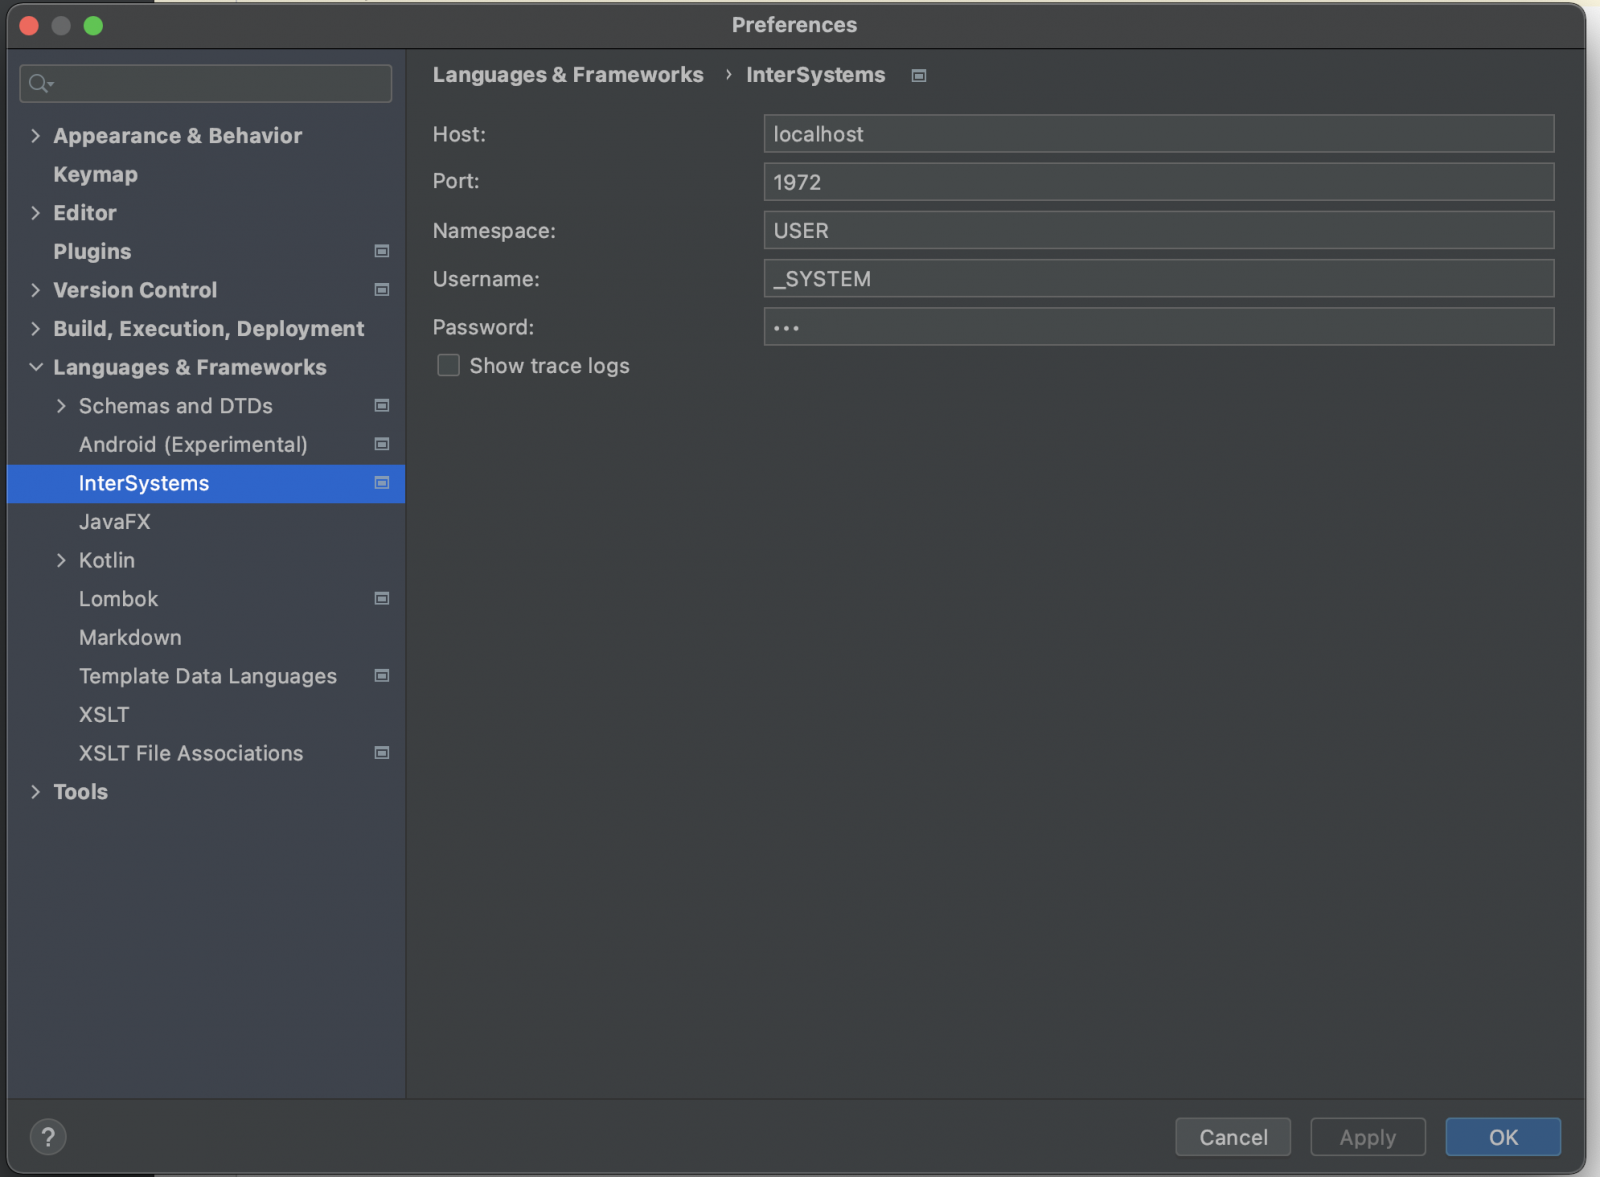Click the search magnifier icon in settings
Viewport: 1600px width, 1177px height.
tap(40, 84)
